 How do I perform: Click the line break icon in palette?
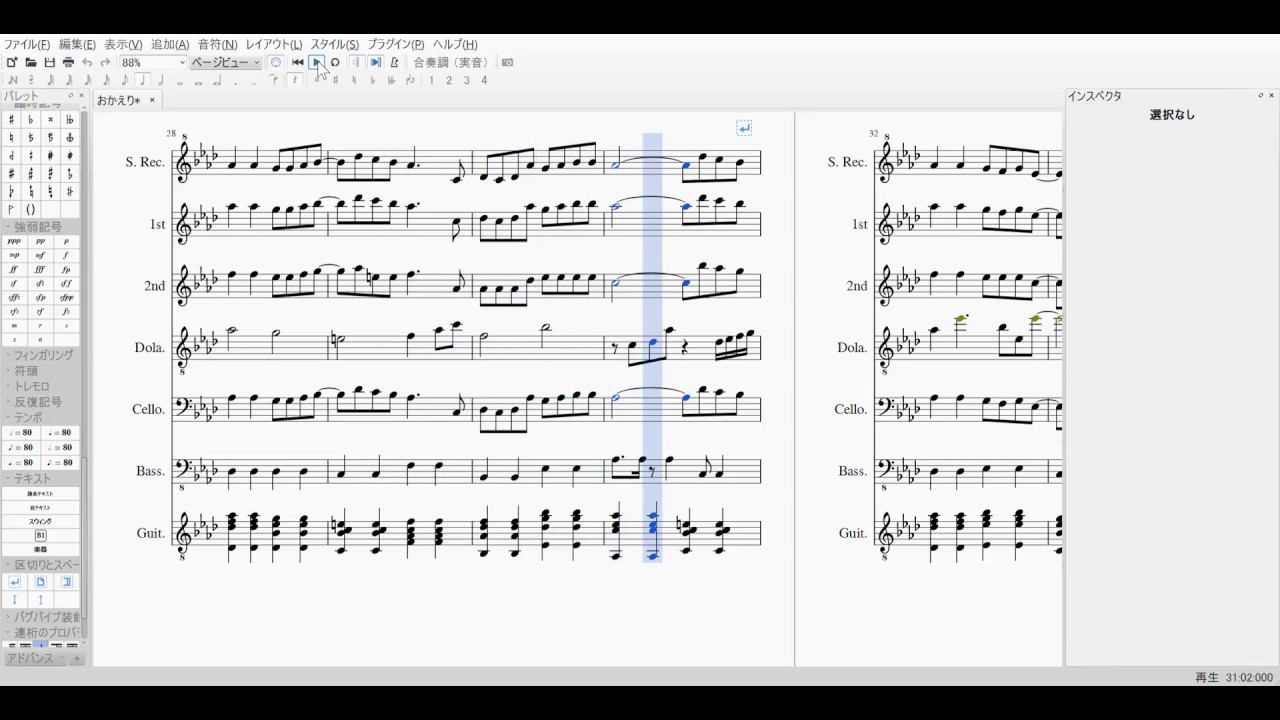14,581
